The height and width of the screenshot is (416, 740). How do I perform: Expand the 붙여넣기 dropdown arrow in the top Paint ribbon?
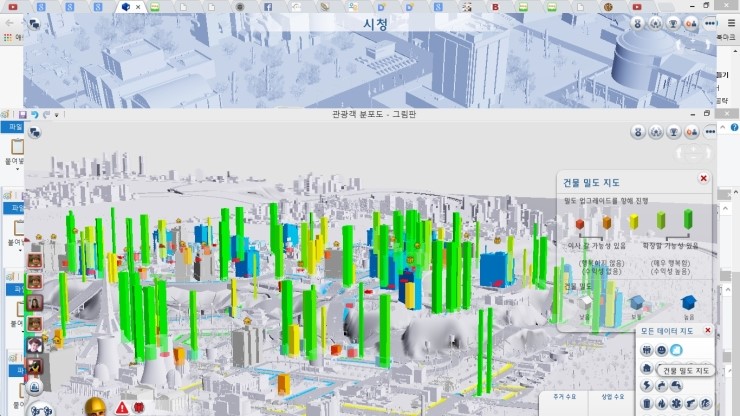click(x=17, y=169)
